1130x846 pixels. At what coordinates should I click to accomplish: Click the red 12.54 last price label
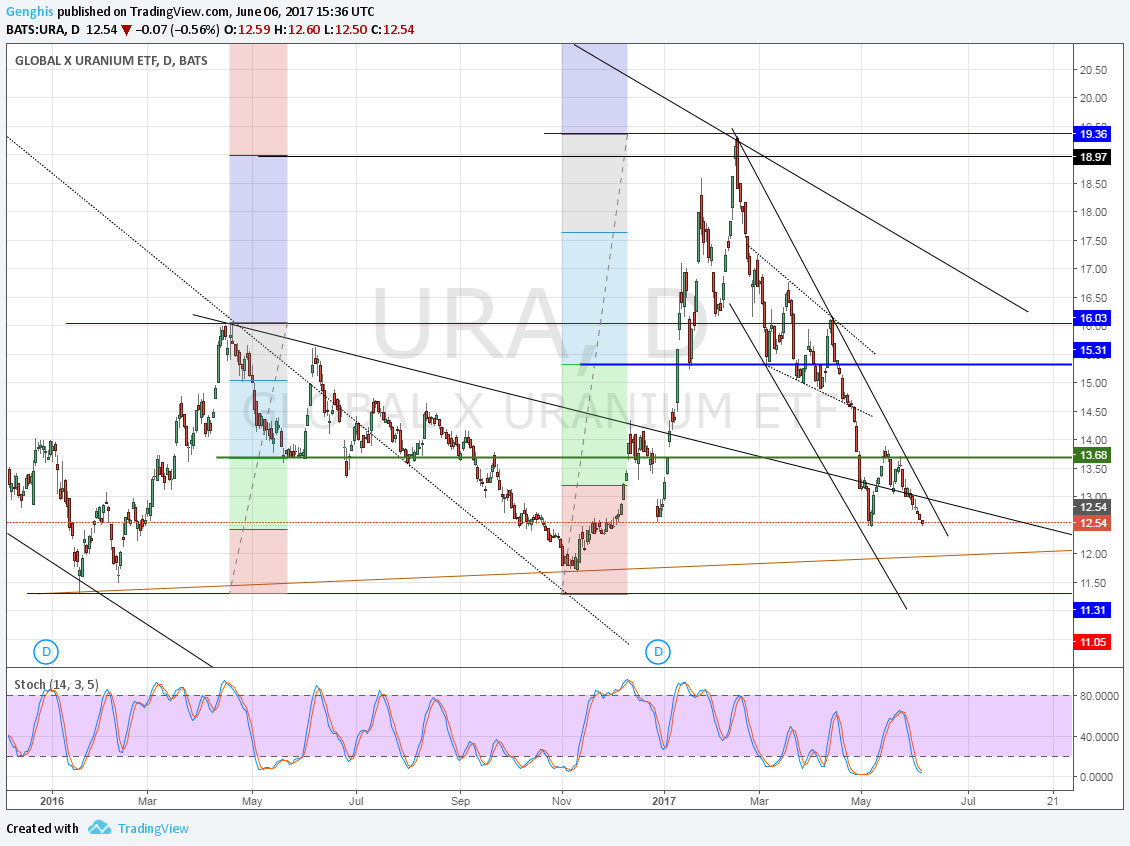click(1093, 523)
